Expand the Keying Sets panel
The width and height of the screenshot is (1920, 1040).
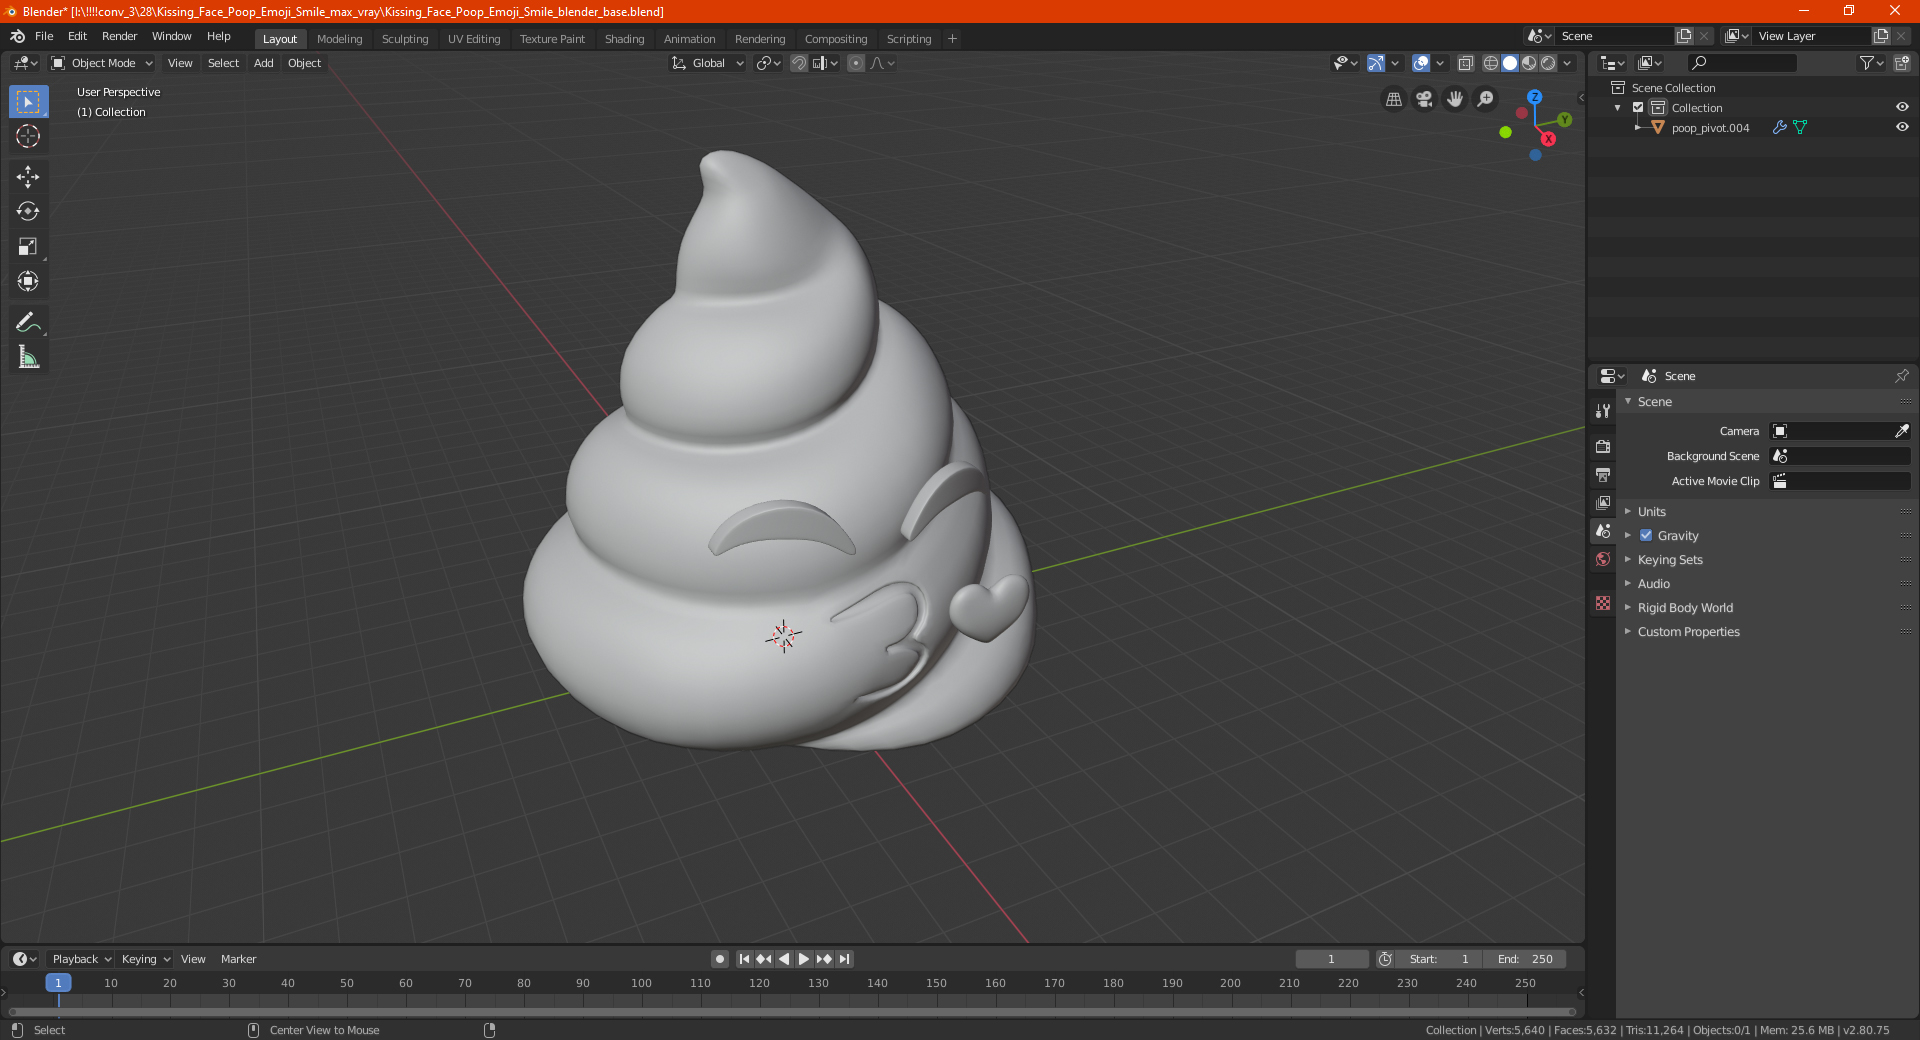pos(1669,560)
